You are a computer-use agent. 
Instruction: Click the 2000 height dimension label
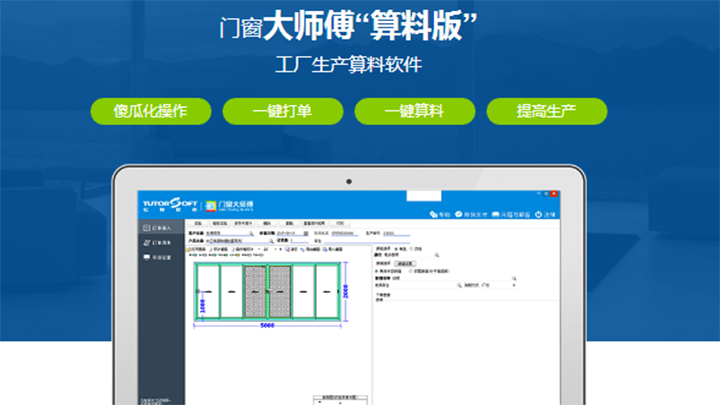pyautogui.click(x=346, y=291)
